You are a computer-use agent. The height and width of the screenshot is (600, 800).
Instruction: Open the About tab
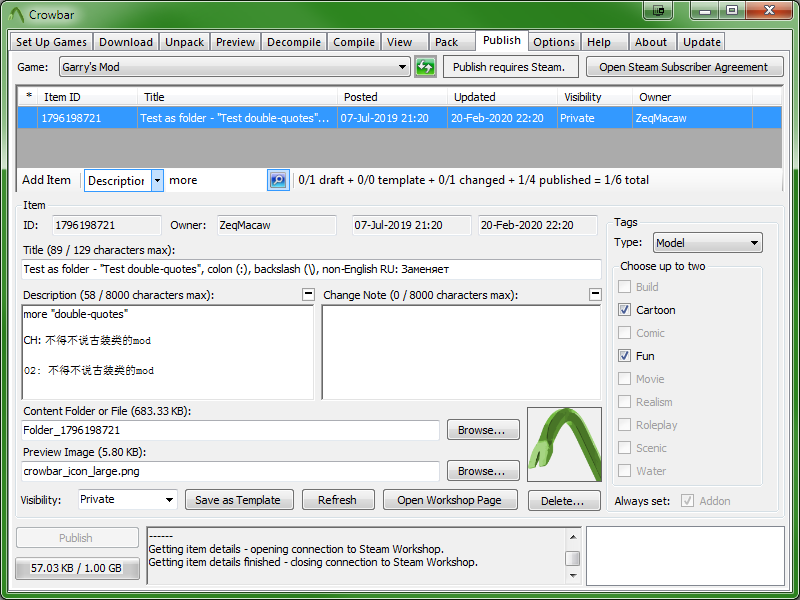click(651, 42)
